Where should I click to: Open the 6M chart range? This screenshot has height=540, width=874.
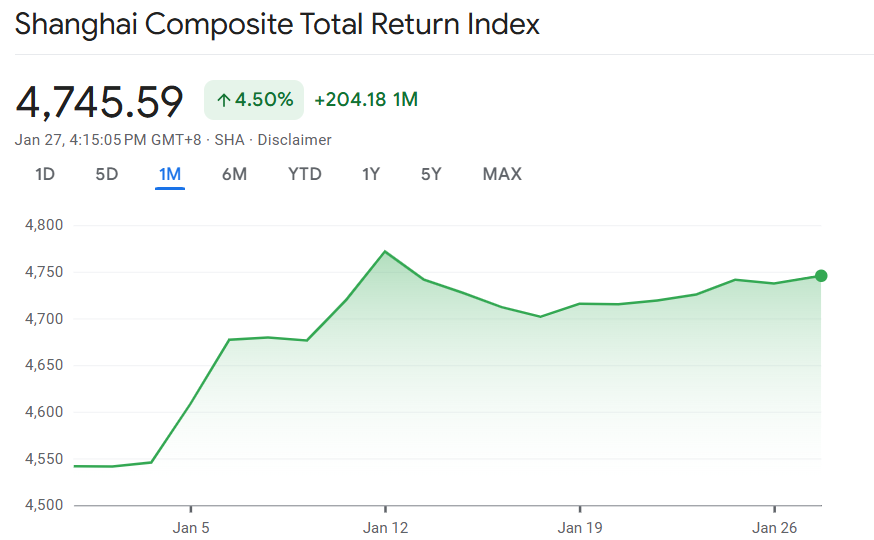click(x=234, y=174)
